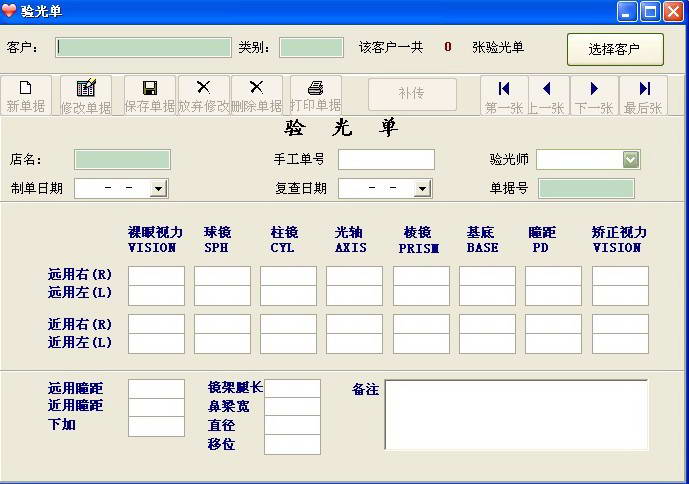689x484 pixels.
Task: Click the 棱镜 PRISM column header
Action: 418,240
